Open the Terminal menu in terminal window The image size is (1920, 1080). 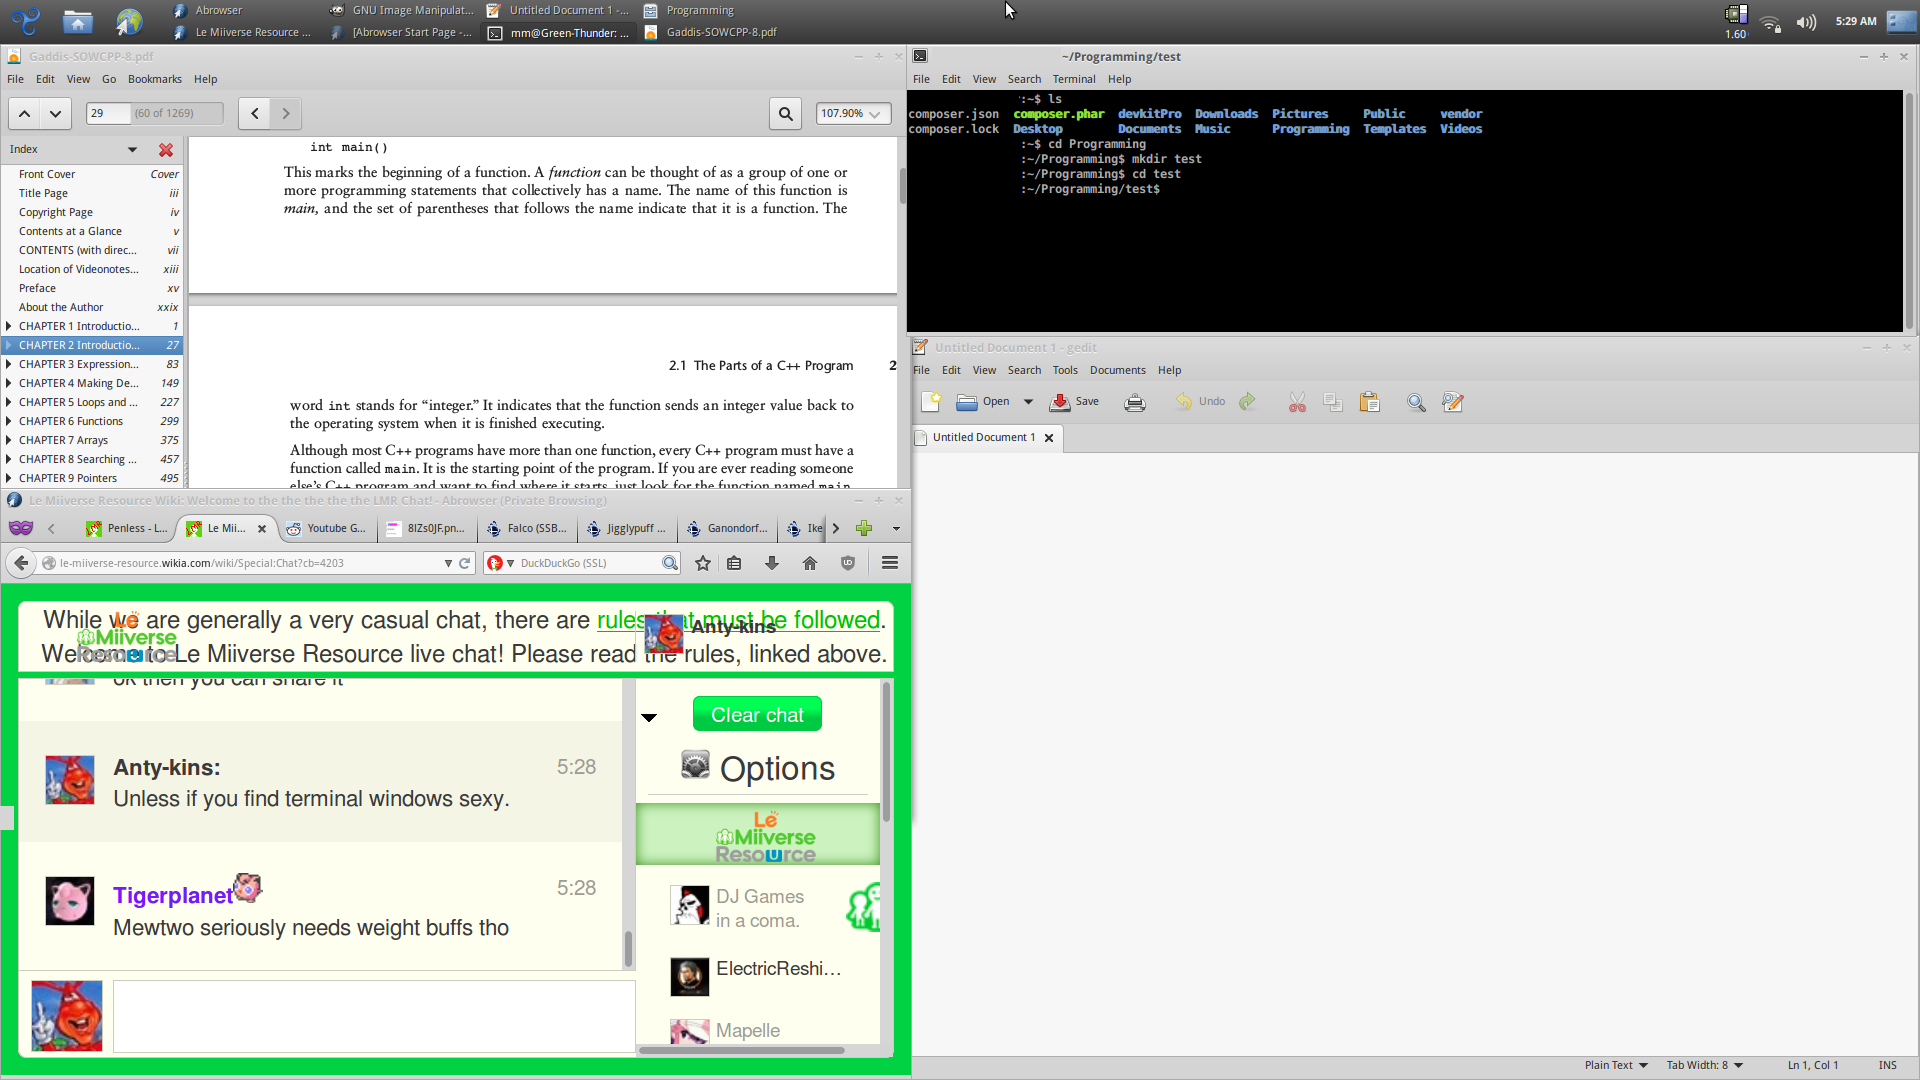(x=1074, y=79)
